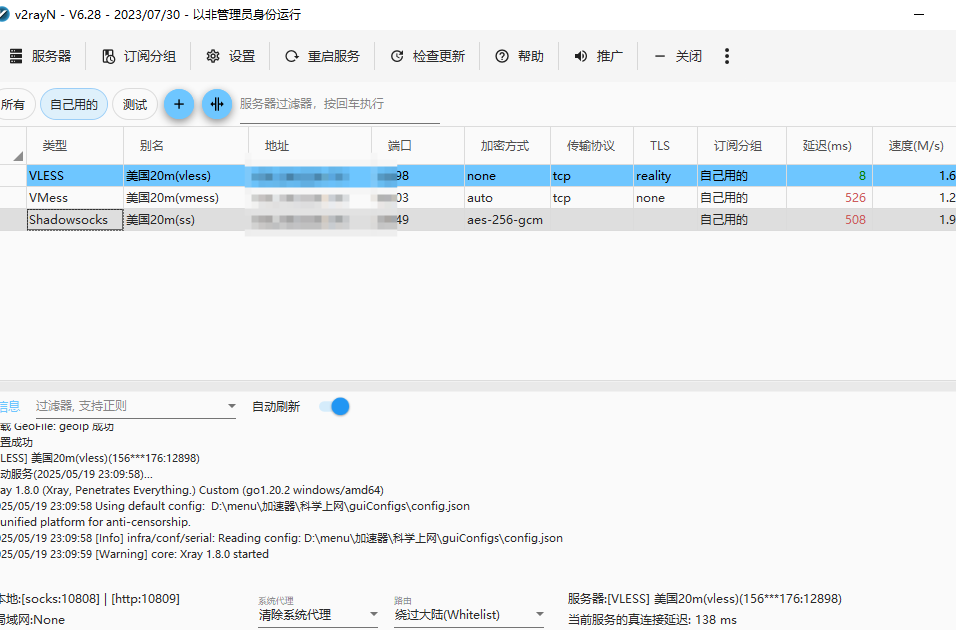Expand the log filter dropdown arrow
956x630 pixels.
coord(231,407)
